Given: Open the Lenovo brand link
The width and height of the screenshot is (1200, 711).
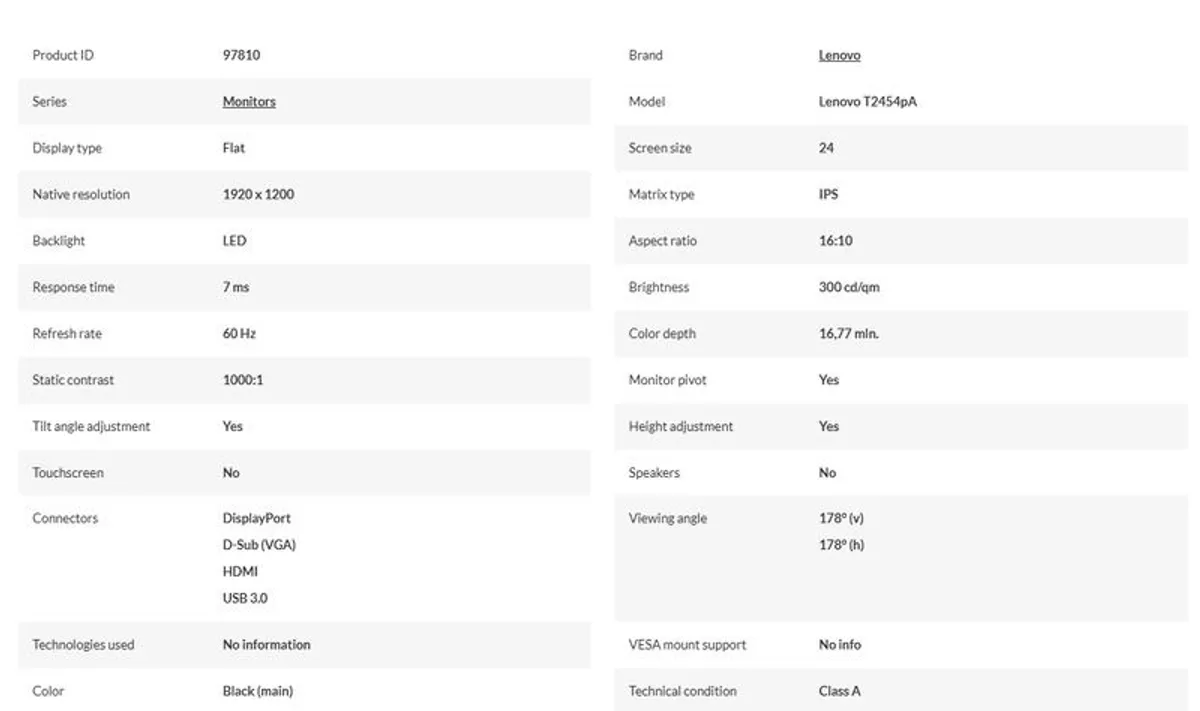Looking at the screenshot, I should [x=839, y=56].
